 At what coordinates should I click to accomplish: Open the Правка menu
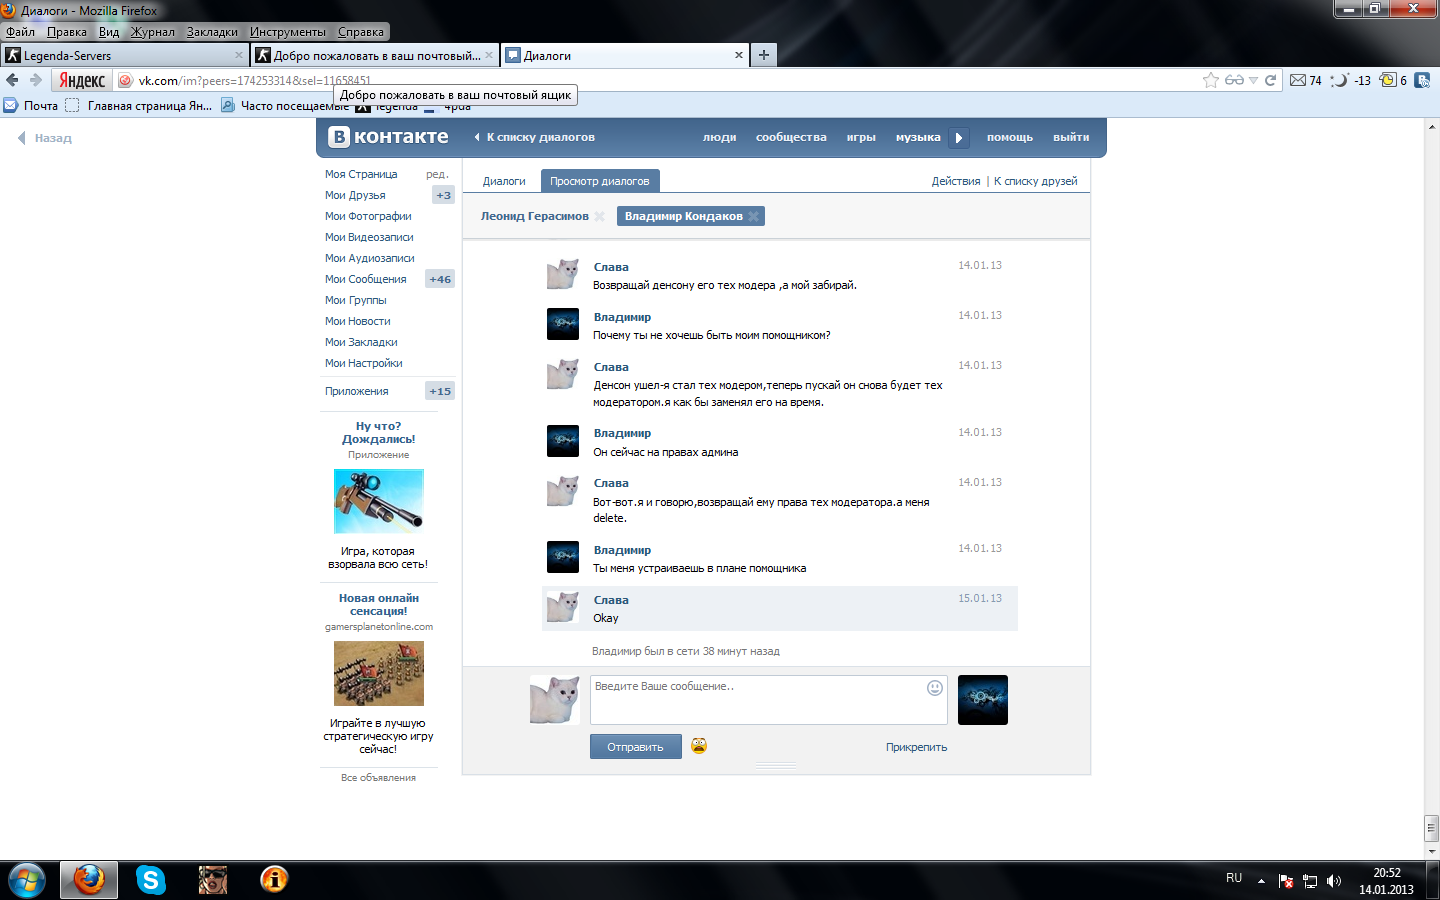[67, 32]
